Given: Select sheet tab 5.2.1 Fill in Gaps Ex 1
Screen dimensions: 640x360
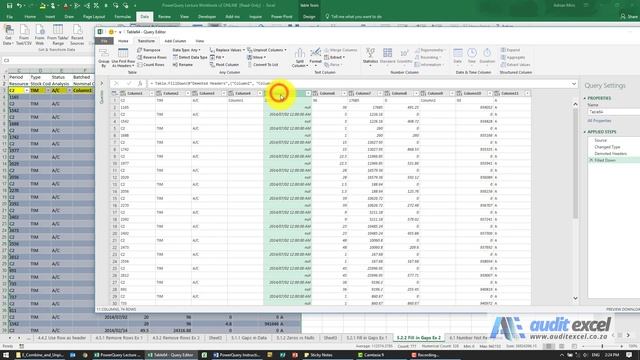Looking at the screenshot, I should [367, 338].
